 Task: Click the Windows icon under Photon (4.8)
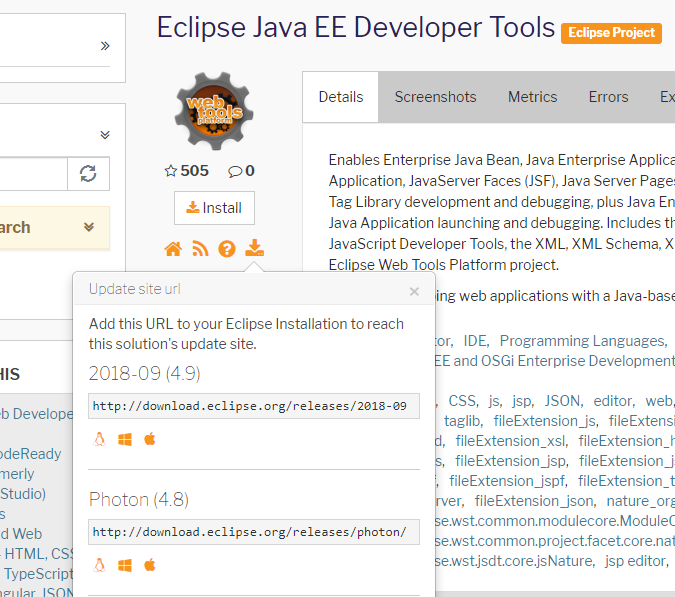click(x=125, y=565)
